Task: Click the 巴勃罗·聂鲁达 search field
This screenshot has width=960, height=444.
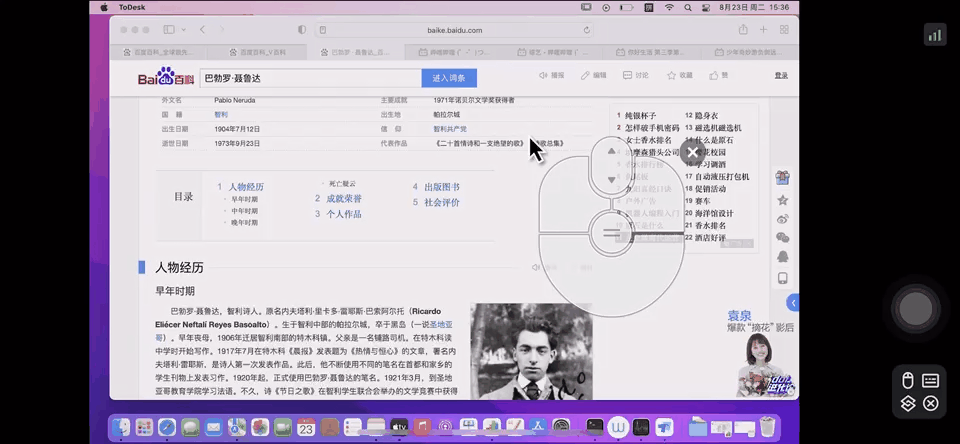Action: (310, 78)
